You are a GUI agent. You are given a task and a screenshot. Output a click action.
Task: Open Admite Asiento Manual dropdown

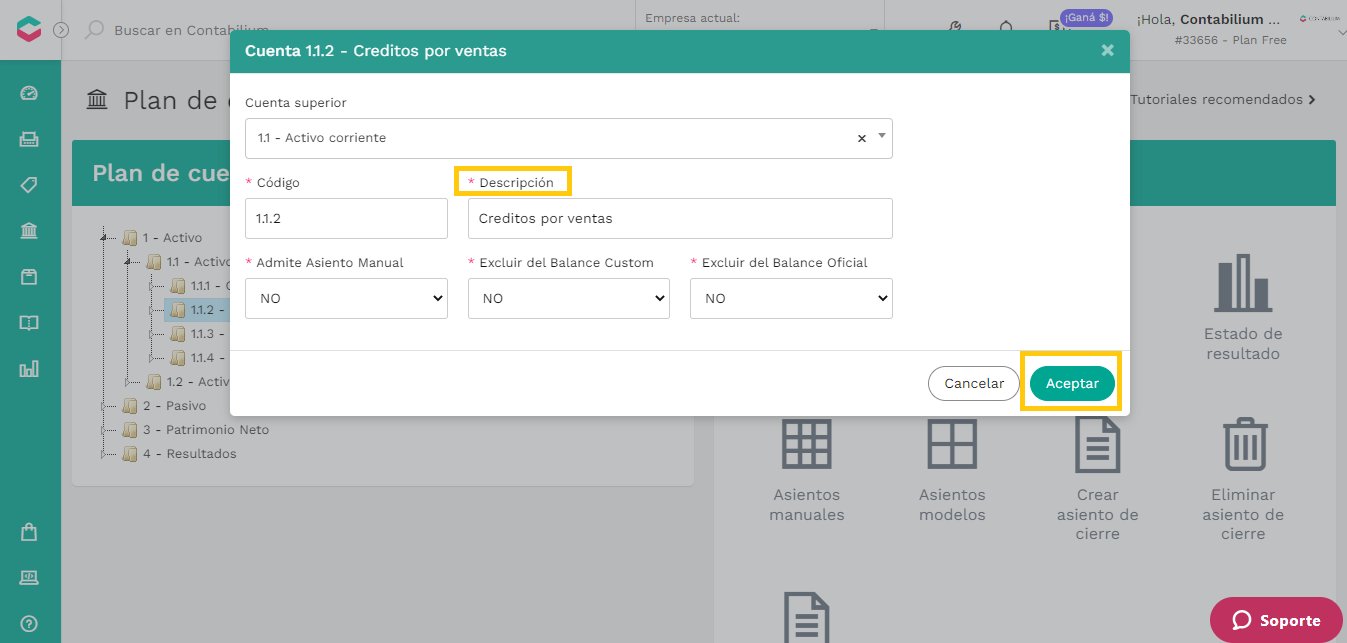pos(346,298)
